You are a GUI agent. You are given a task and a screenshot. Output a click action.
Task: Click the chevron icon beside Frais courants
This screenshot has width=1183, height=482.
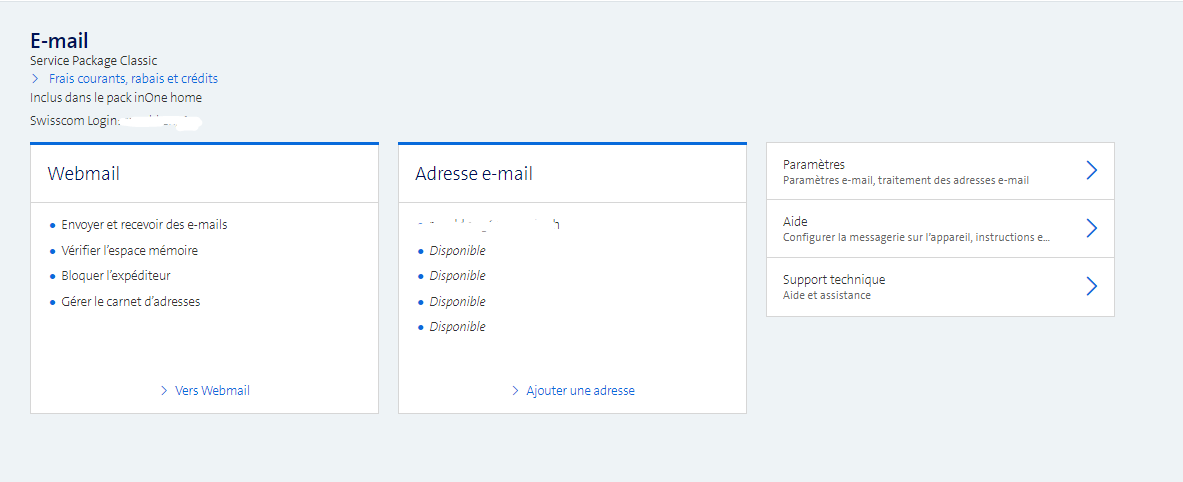(x=35, y=78)
